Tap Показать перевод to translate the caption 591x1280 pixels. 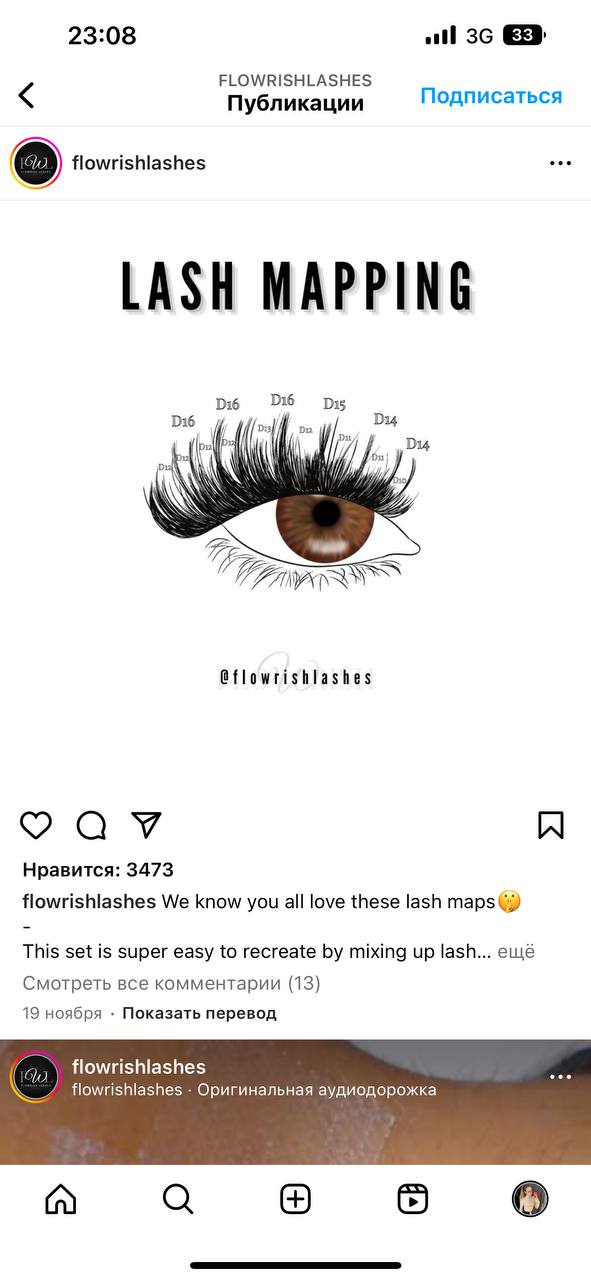tap(199, 1013)
